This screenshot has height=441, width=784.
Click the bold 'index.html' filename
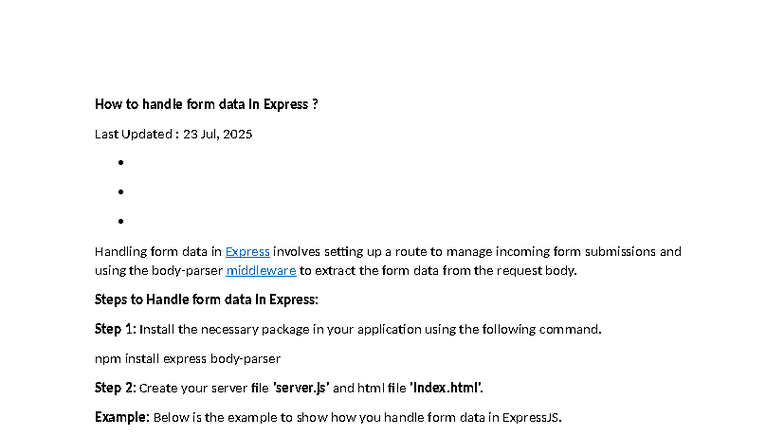click(446, 388)
